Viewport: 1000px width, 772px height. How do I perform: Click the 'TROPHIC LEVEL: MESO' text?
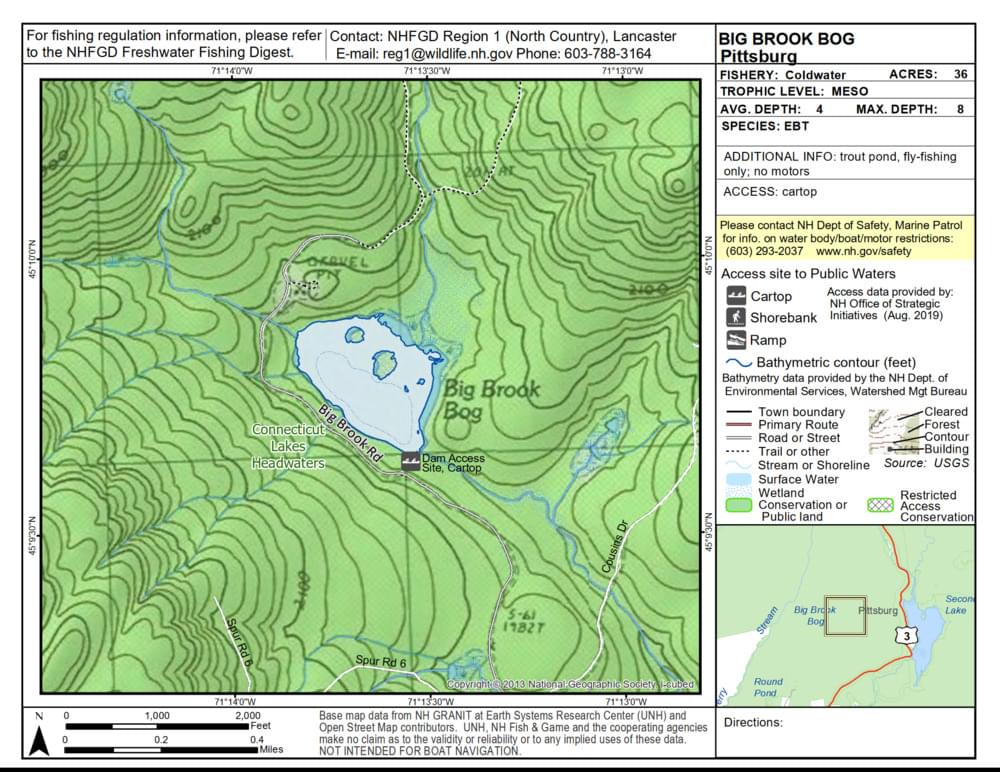pyautogui.click(x=794, y=91)
